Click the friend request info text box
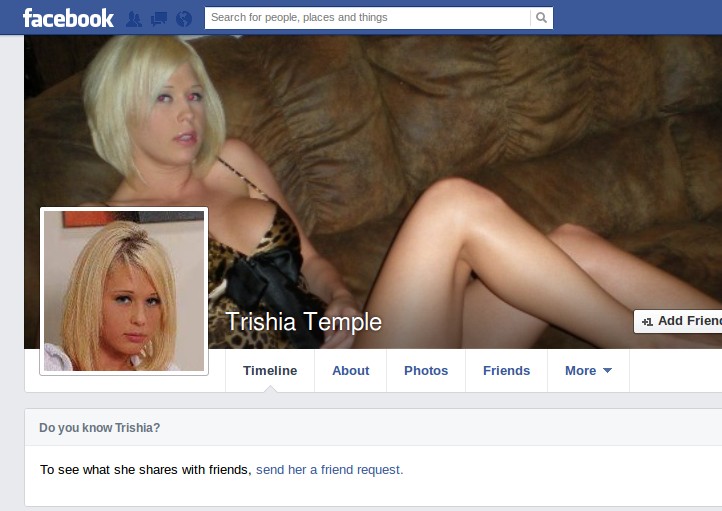 (x=373, y=476)
